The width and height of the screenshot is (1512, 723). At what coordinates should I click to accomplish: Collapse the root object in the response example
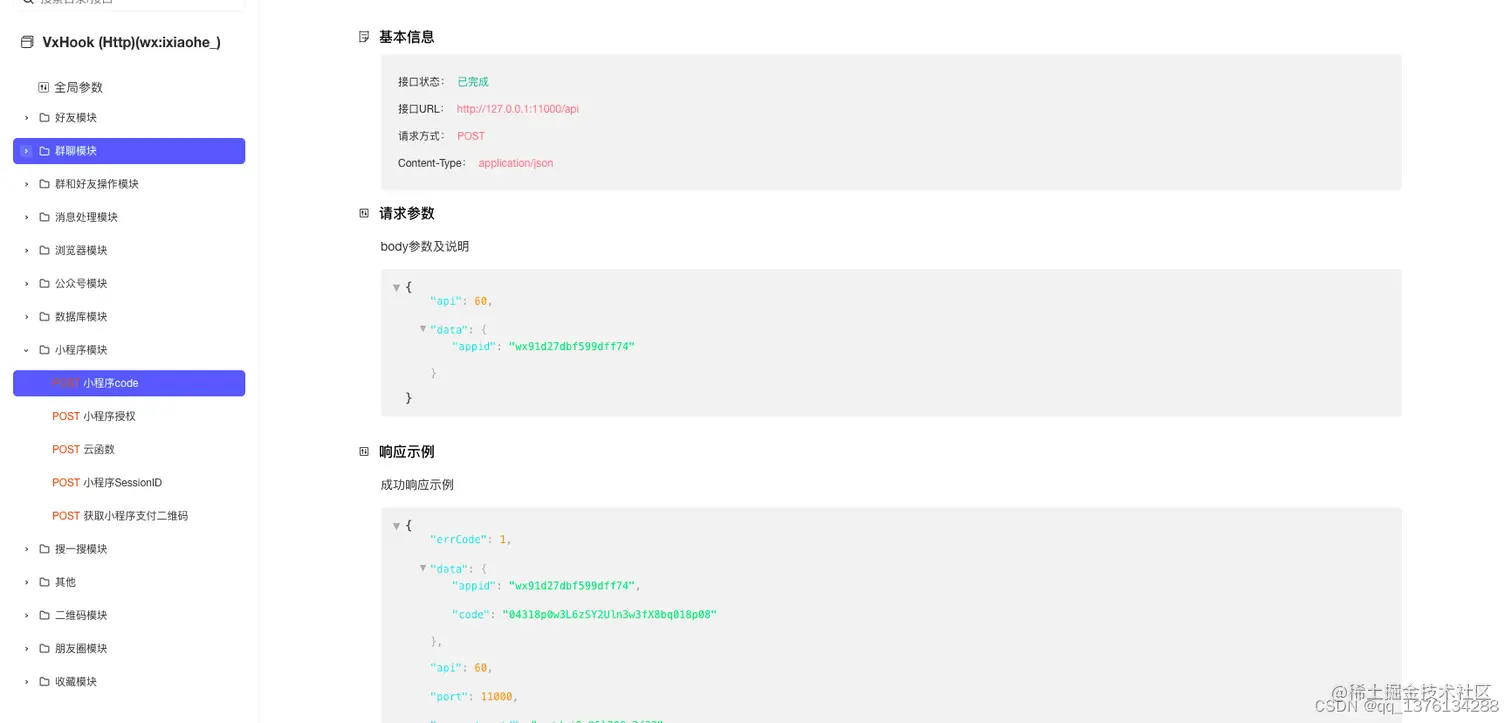pyautogui.click(x=396, y=525)
